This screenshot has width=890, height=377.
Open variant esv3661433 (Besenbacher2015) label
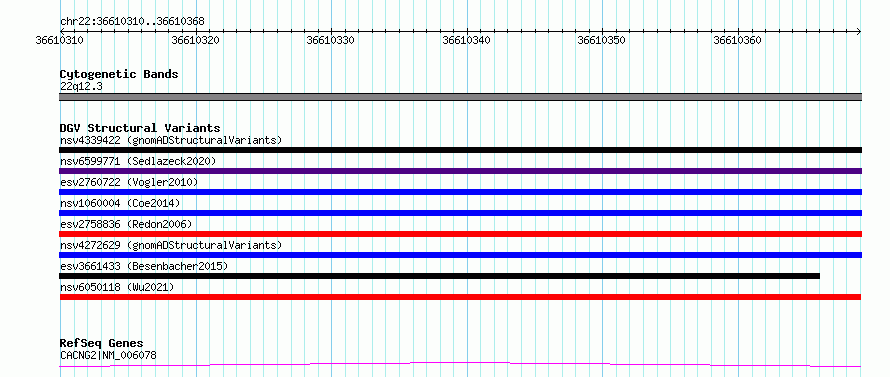(x=144, y=266)
